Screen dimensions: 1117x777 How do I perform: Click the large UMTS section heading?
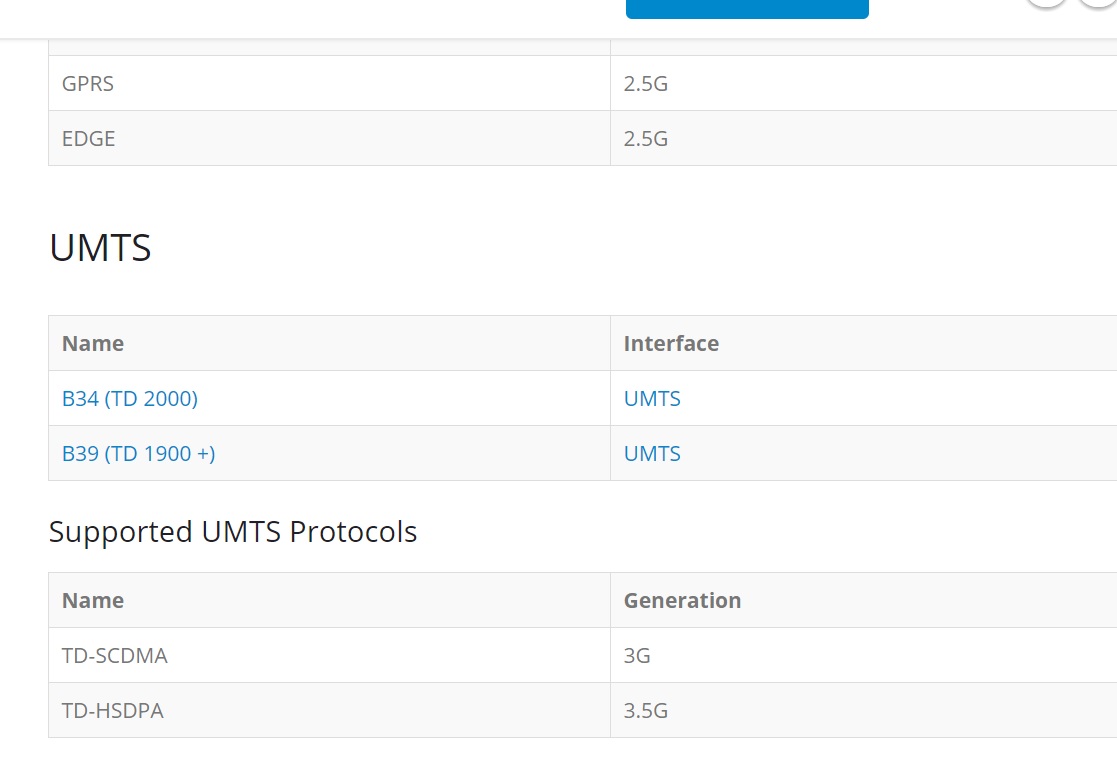click(x=100, y=248)
